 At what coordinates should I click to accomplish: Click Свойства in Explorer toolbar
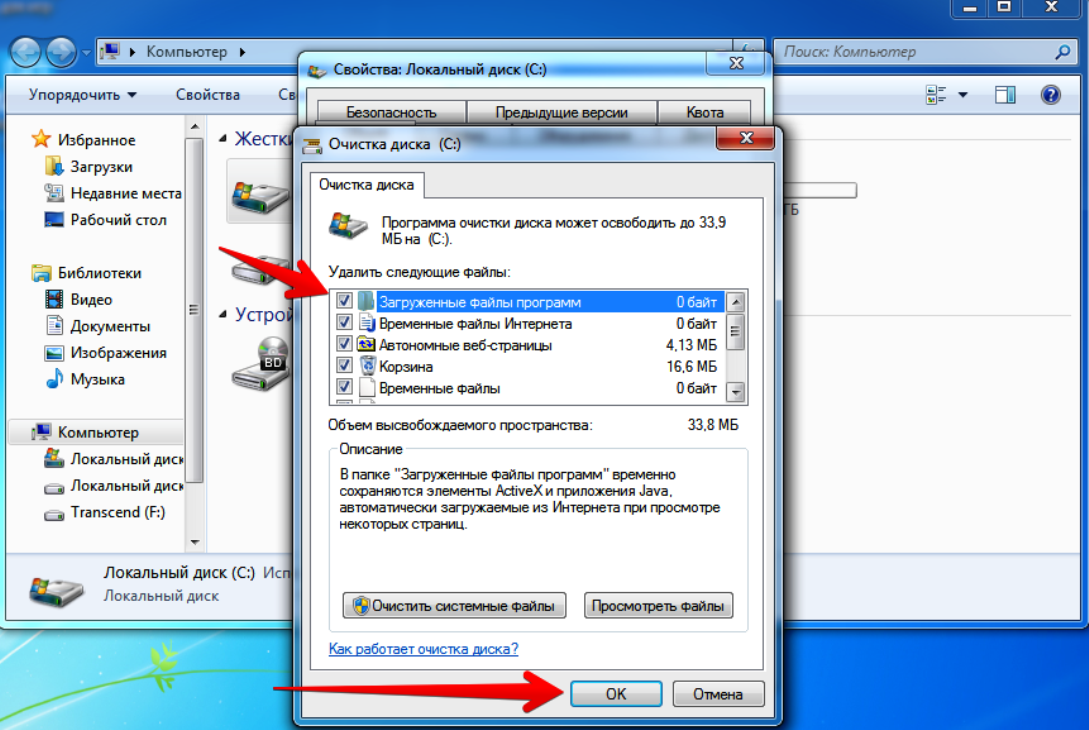coord(208,94)
